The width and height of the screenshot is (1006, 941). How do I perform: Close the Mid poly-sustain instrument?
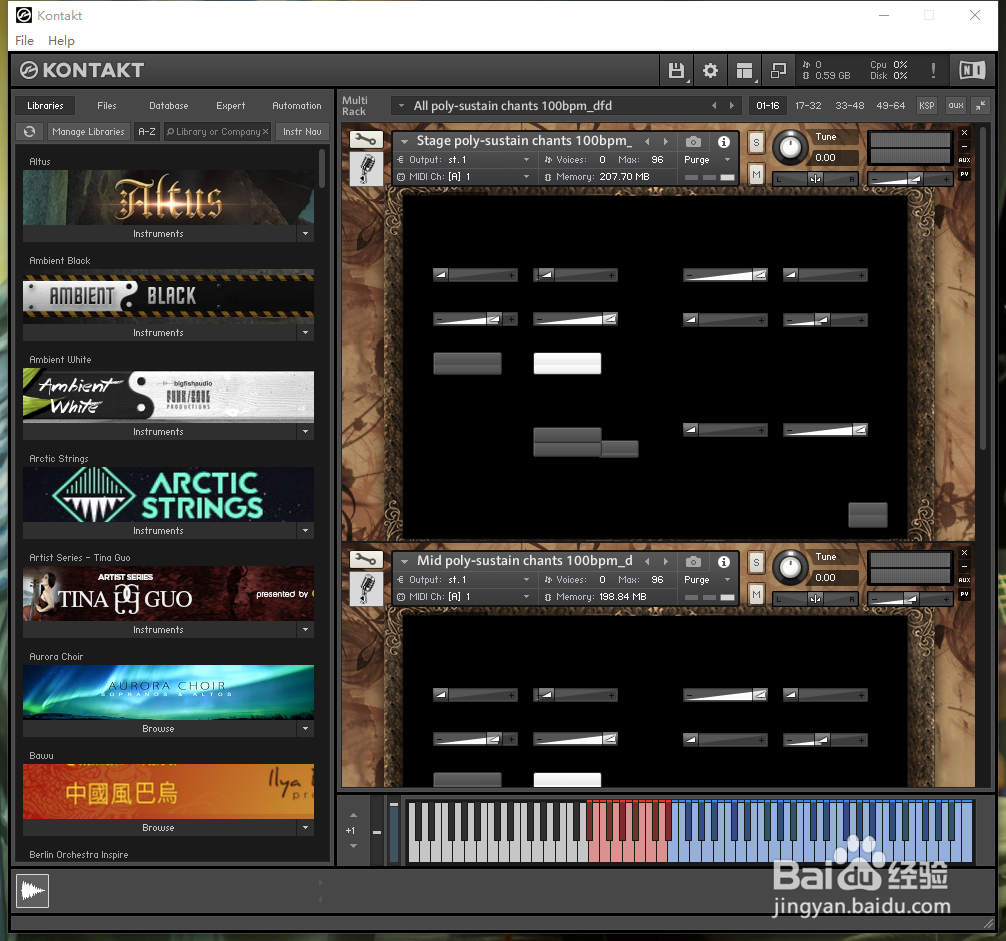[964, 553]
